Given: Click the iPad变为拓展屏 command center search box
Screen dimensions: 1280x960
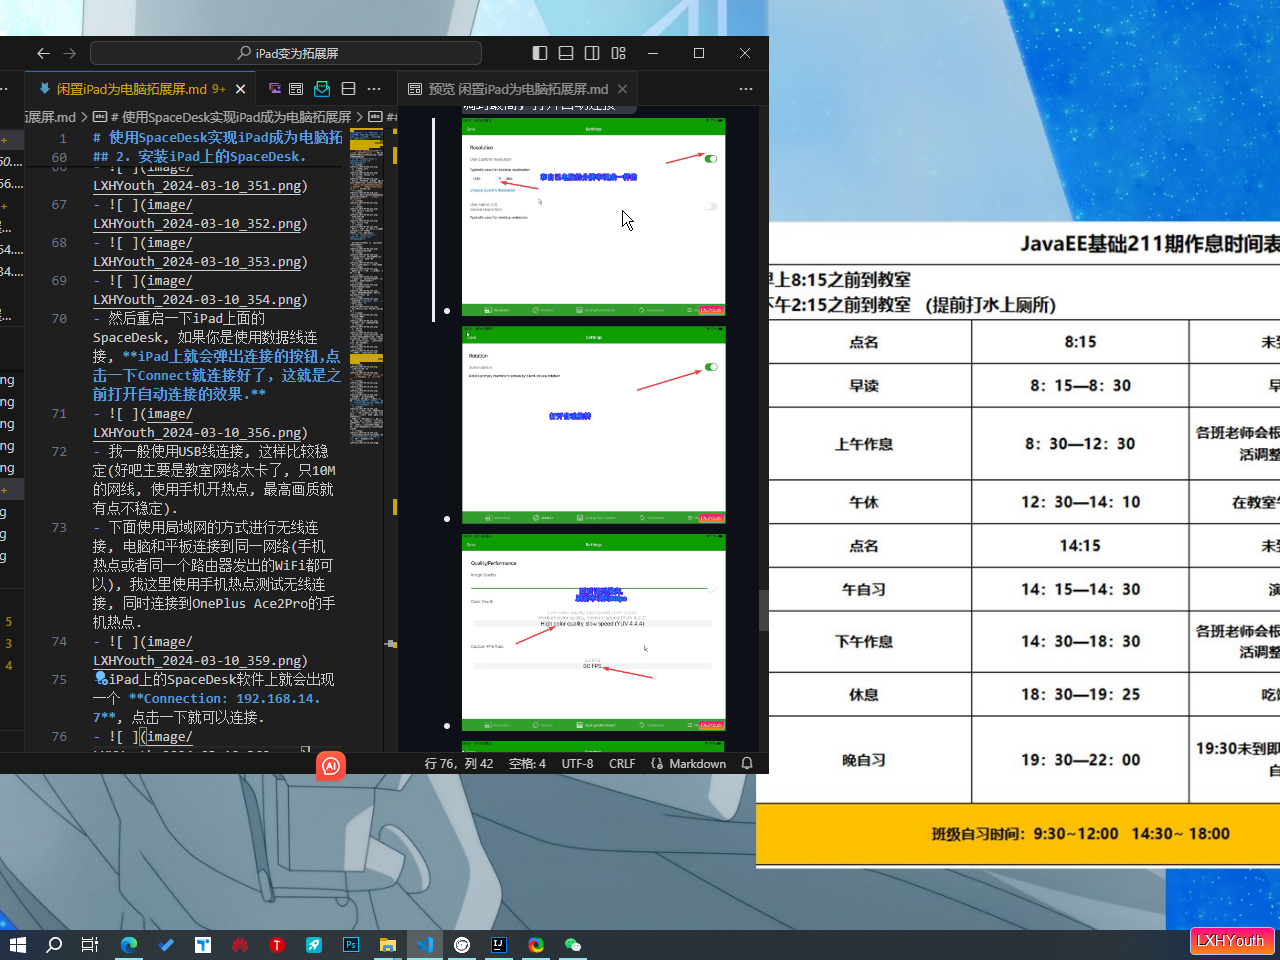Looking at the screenshot, I should click(x=286, y=53).
